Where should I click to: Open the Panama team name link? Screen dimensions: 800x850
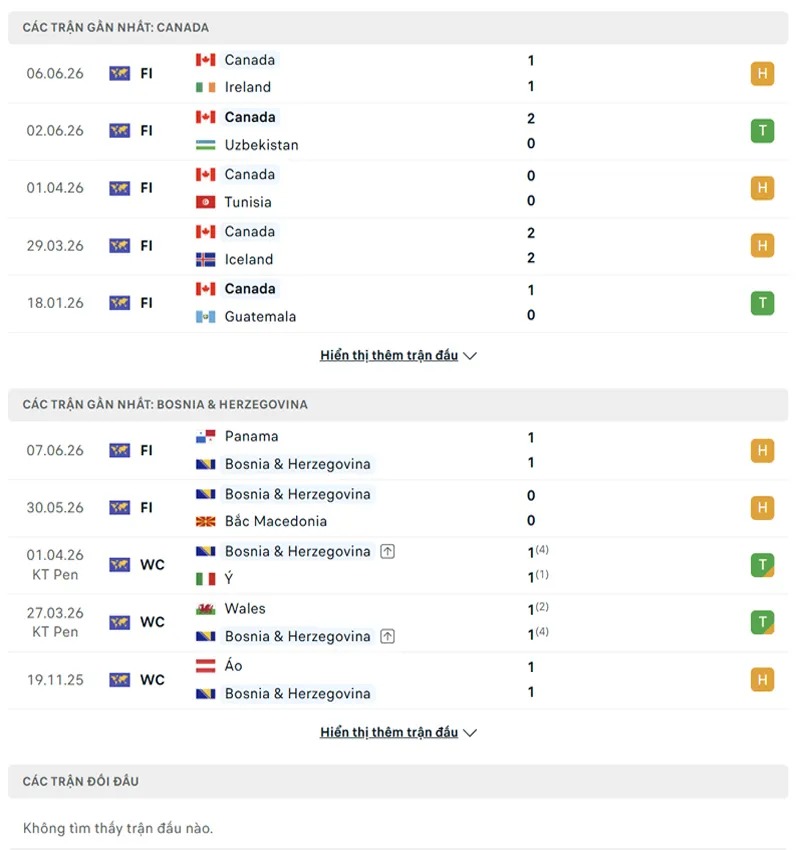(251, 436)
